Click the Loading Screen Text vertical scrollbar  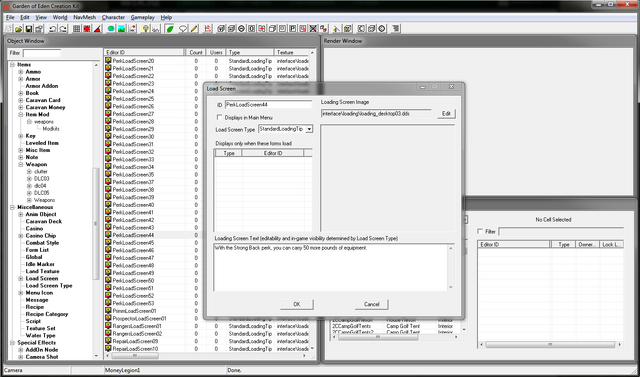pyautogui.click(x=451, y=268)
